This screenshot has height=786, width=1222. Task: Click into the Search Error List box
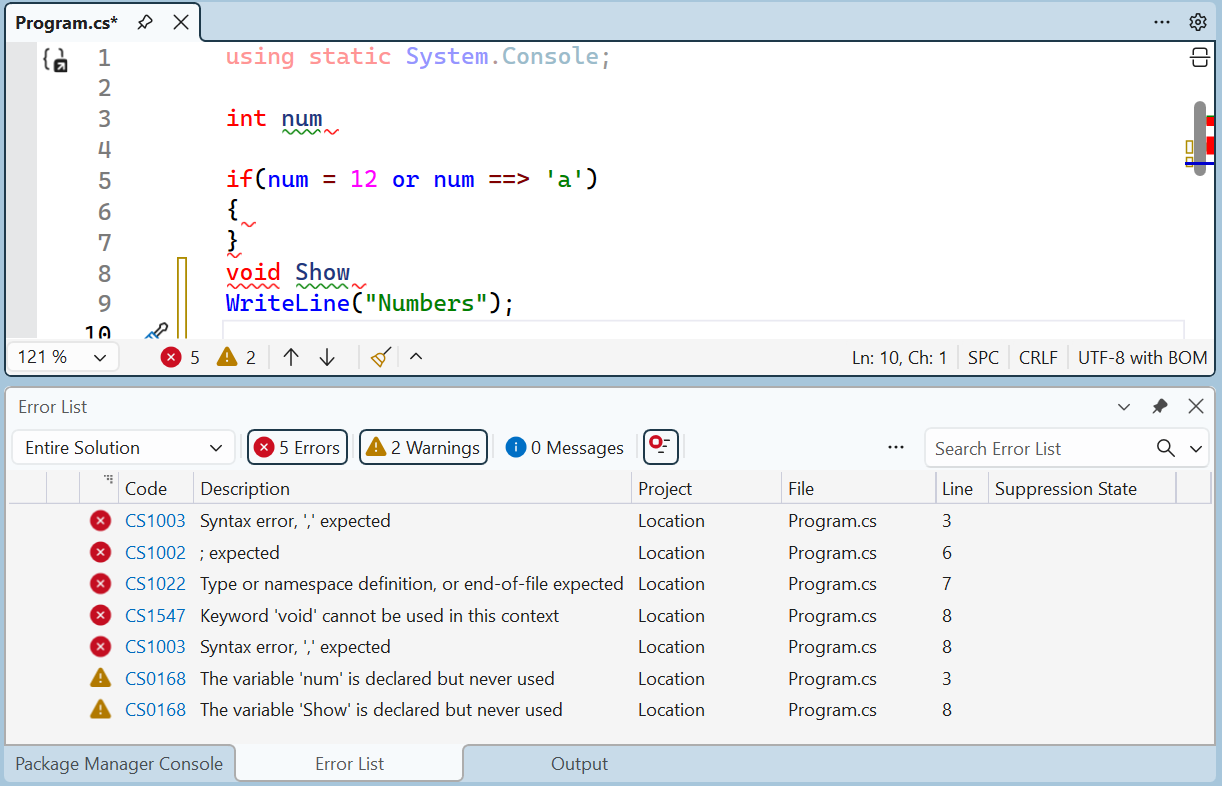click(1038, 448)
